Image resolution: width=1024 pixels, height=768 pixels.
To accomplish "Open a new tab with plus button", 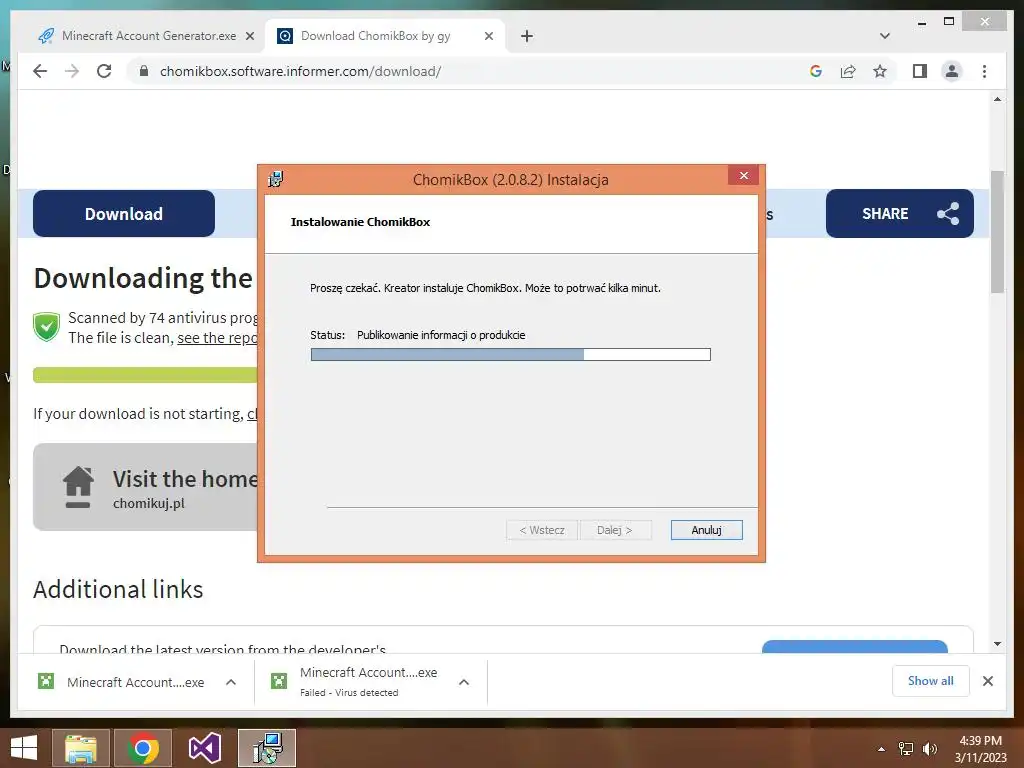I will (x=527, y=37).
